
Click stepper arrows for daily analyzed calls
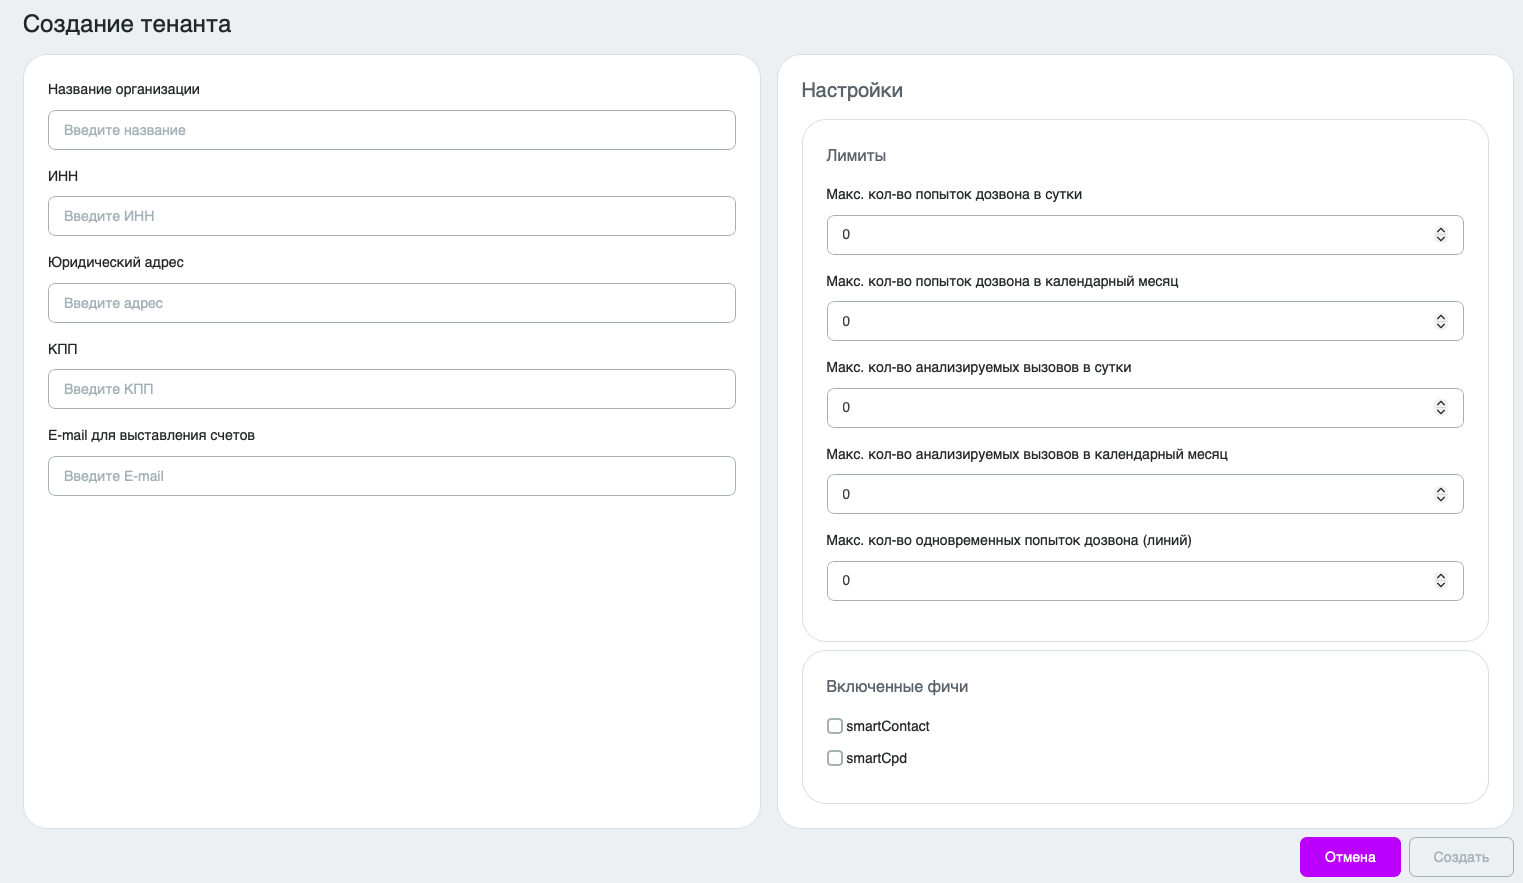[x=1441, y=408]
